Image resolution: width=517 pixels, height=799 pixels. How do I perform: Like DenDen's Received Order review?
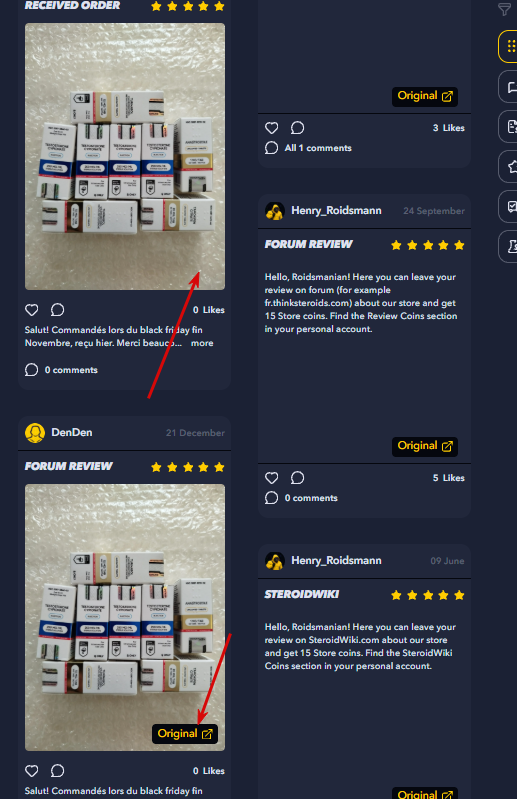(32, 310)
